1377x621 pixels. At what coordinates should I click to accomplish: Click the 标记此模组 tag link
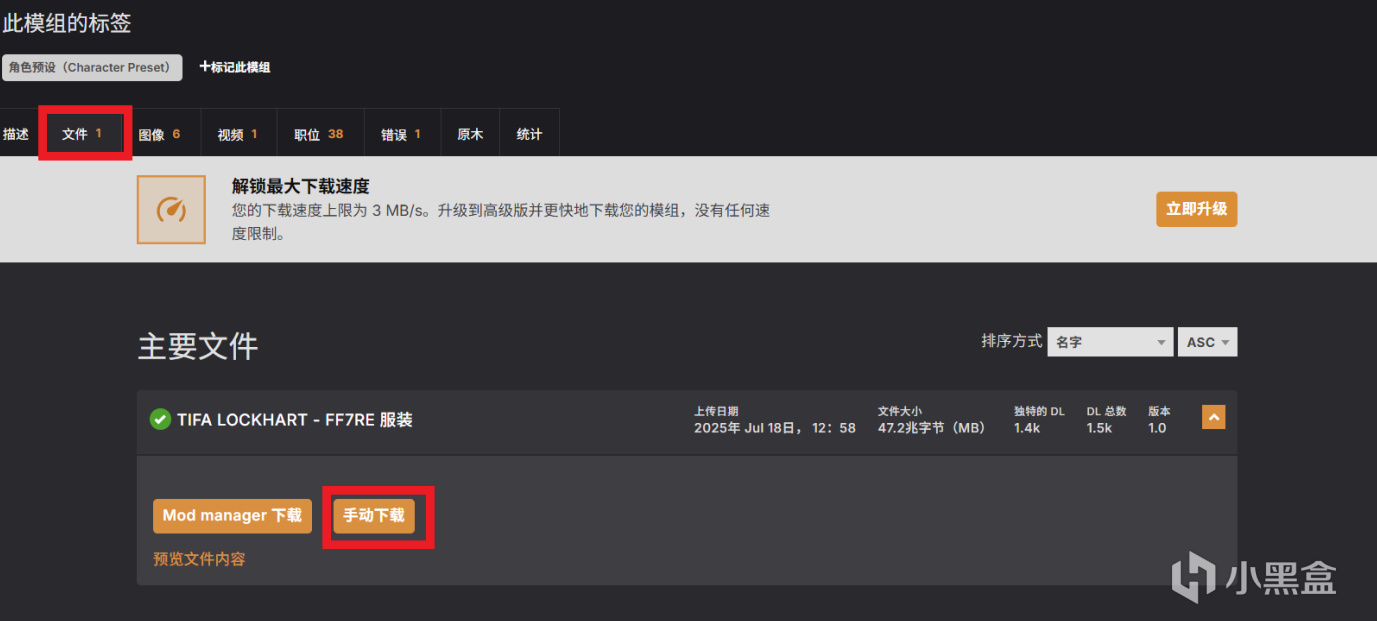coord(235,67)
